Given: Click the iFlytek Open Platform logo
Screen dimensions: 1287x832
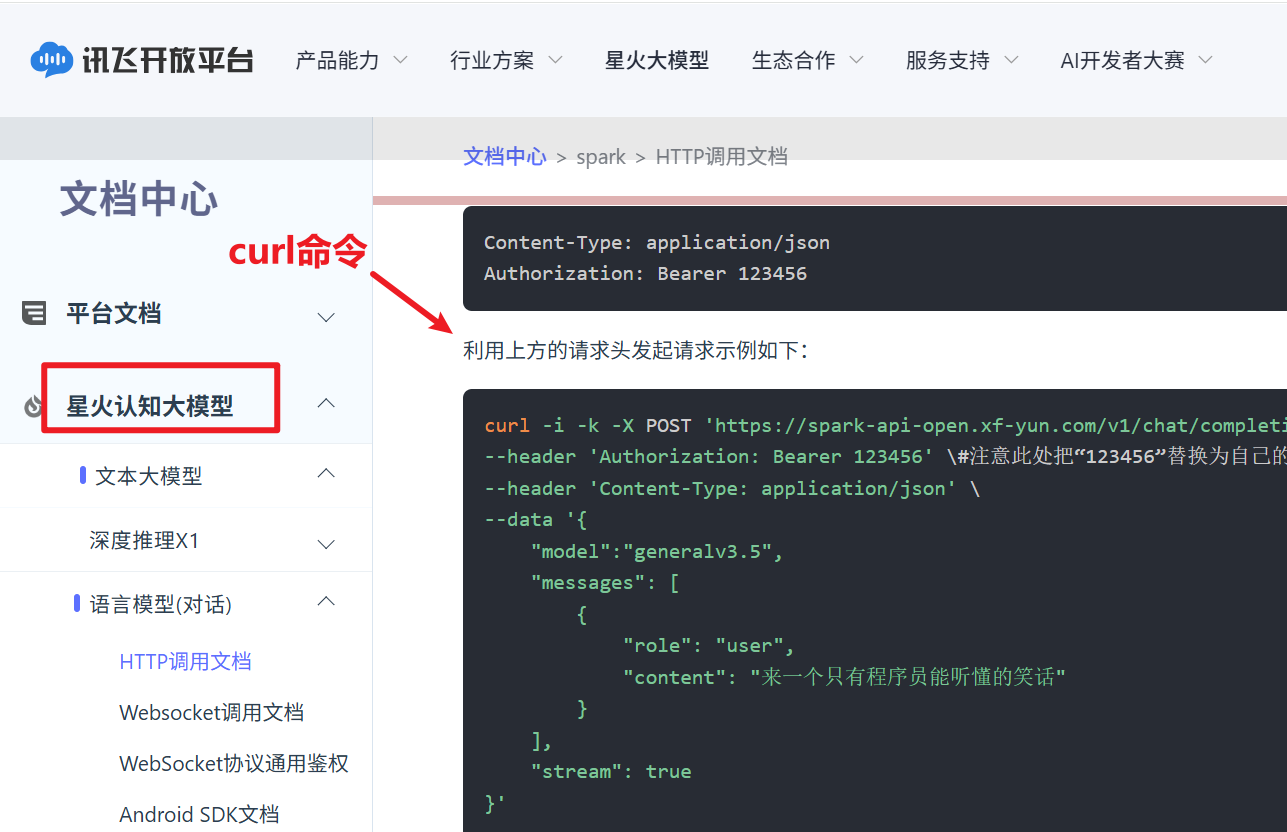Looking at the screenshot, I should (x=141, y=60).
